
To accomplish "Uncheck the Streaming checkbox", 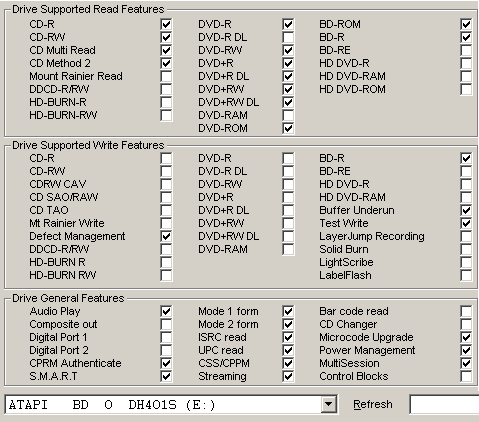I will [x=288, y=376].
